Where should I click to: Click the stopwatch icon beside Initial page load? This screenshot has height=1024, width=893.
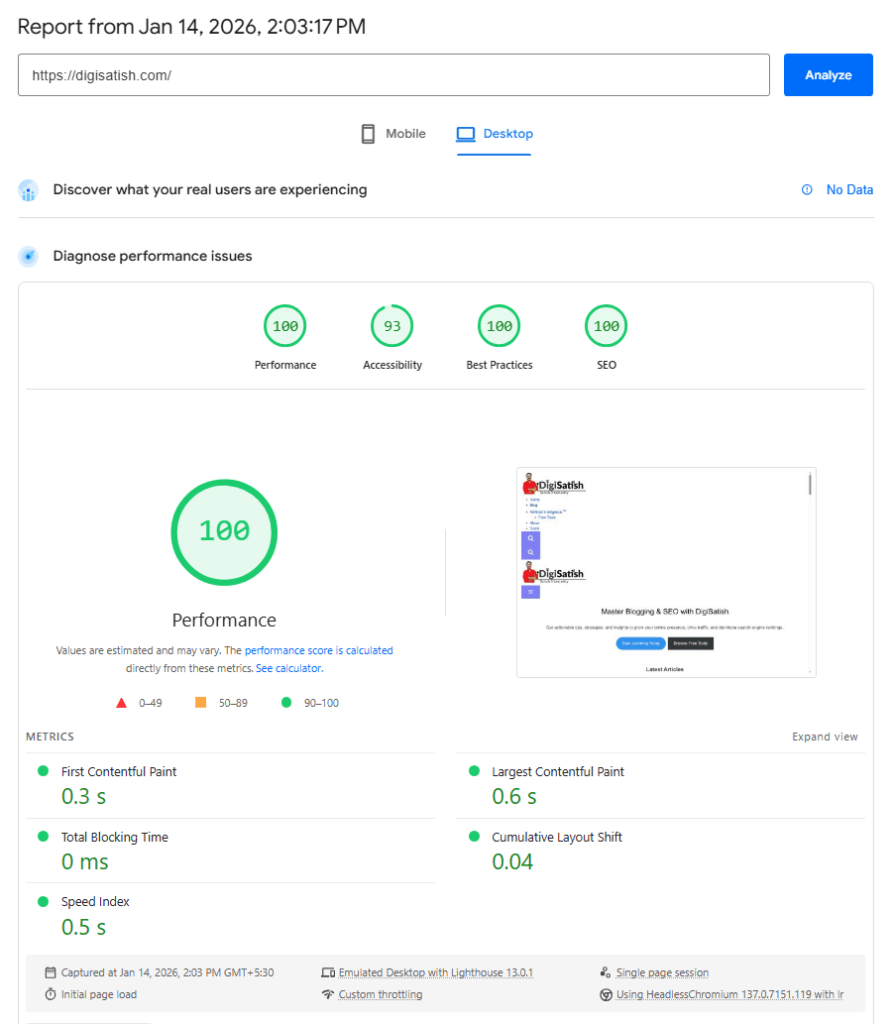click(50, 994)
